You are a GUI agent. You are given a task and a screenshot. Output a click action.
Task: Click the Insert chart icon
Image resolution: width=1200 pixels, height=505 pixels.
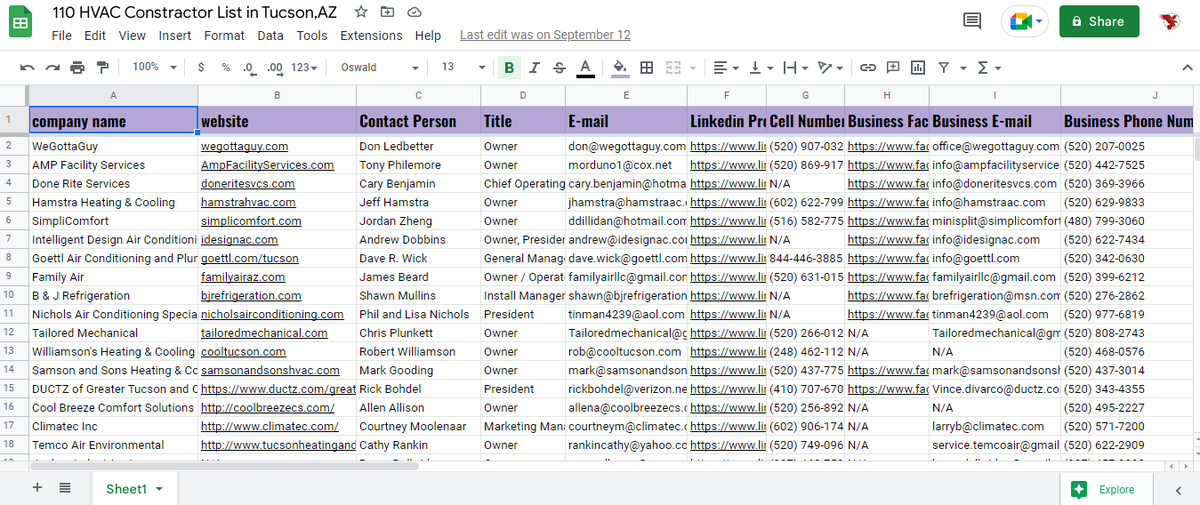[x=917, y=67]
